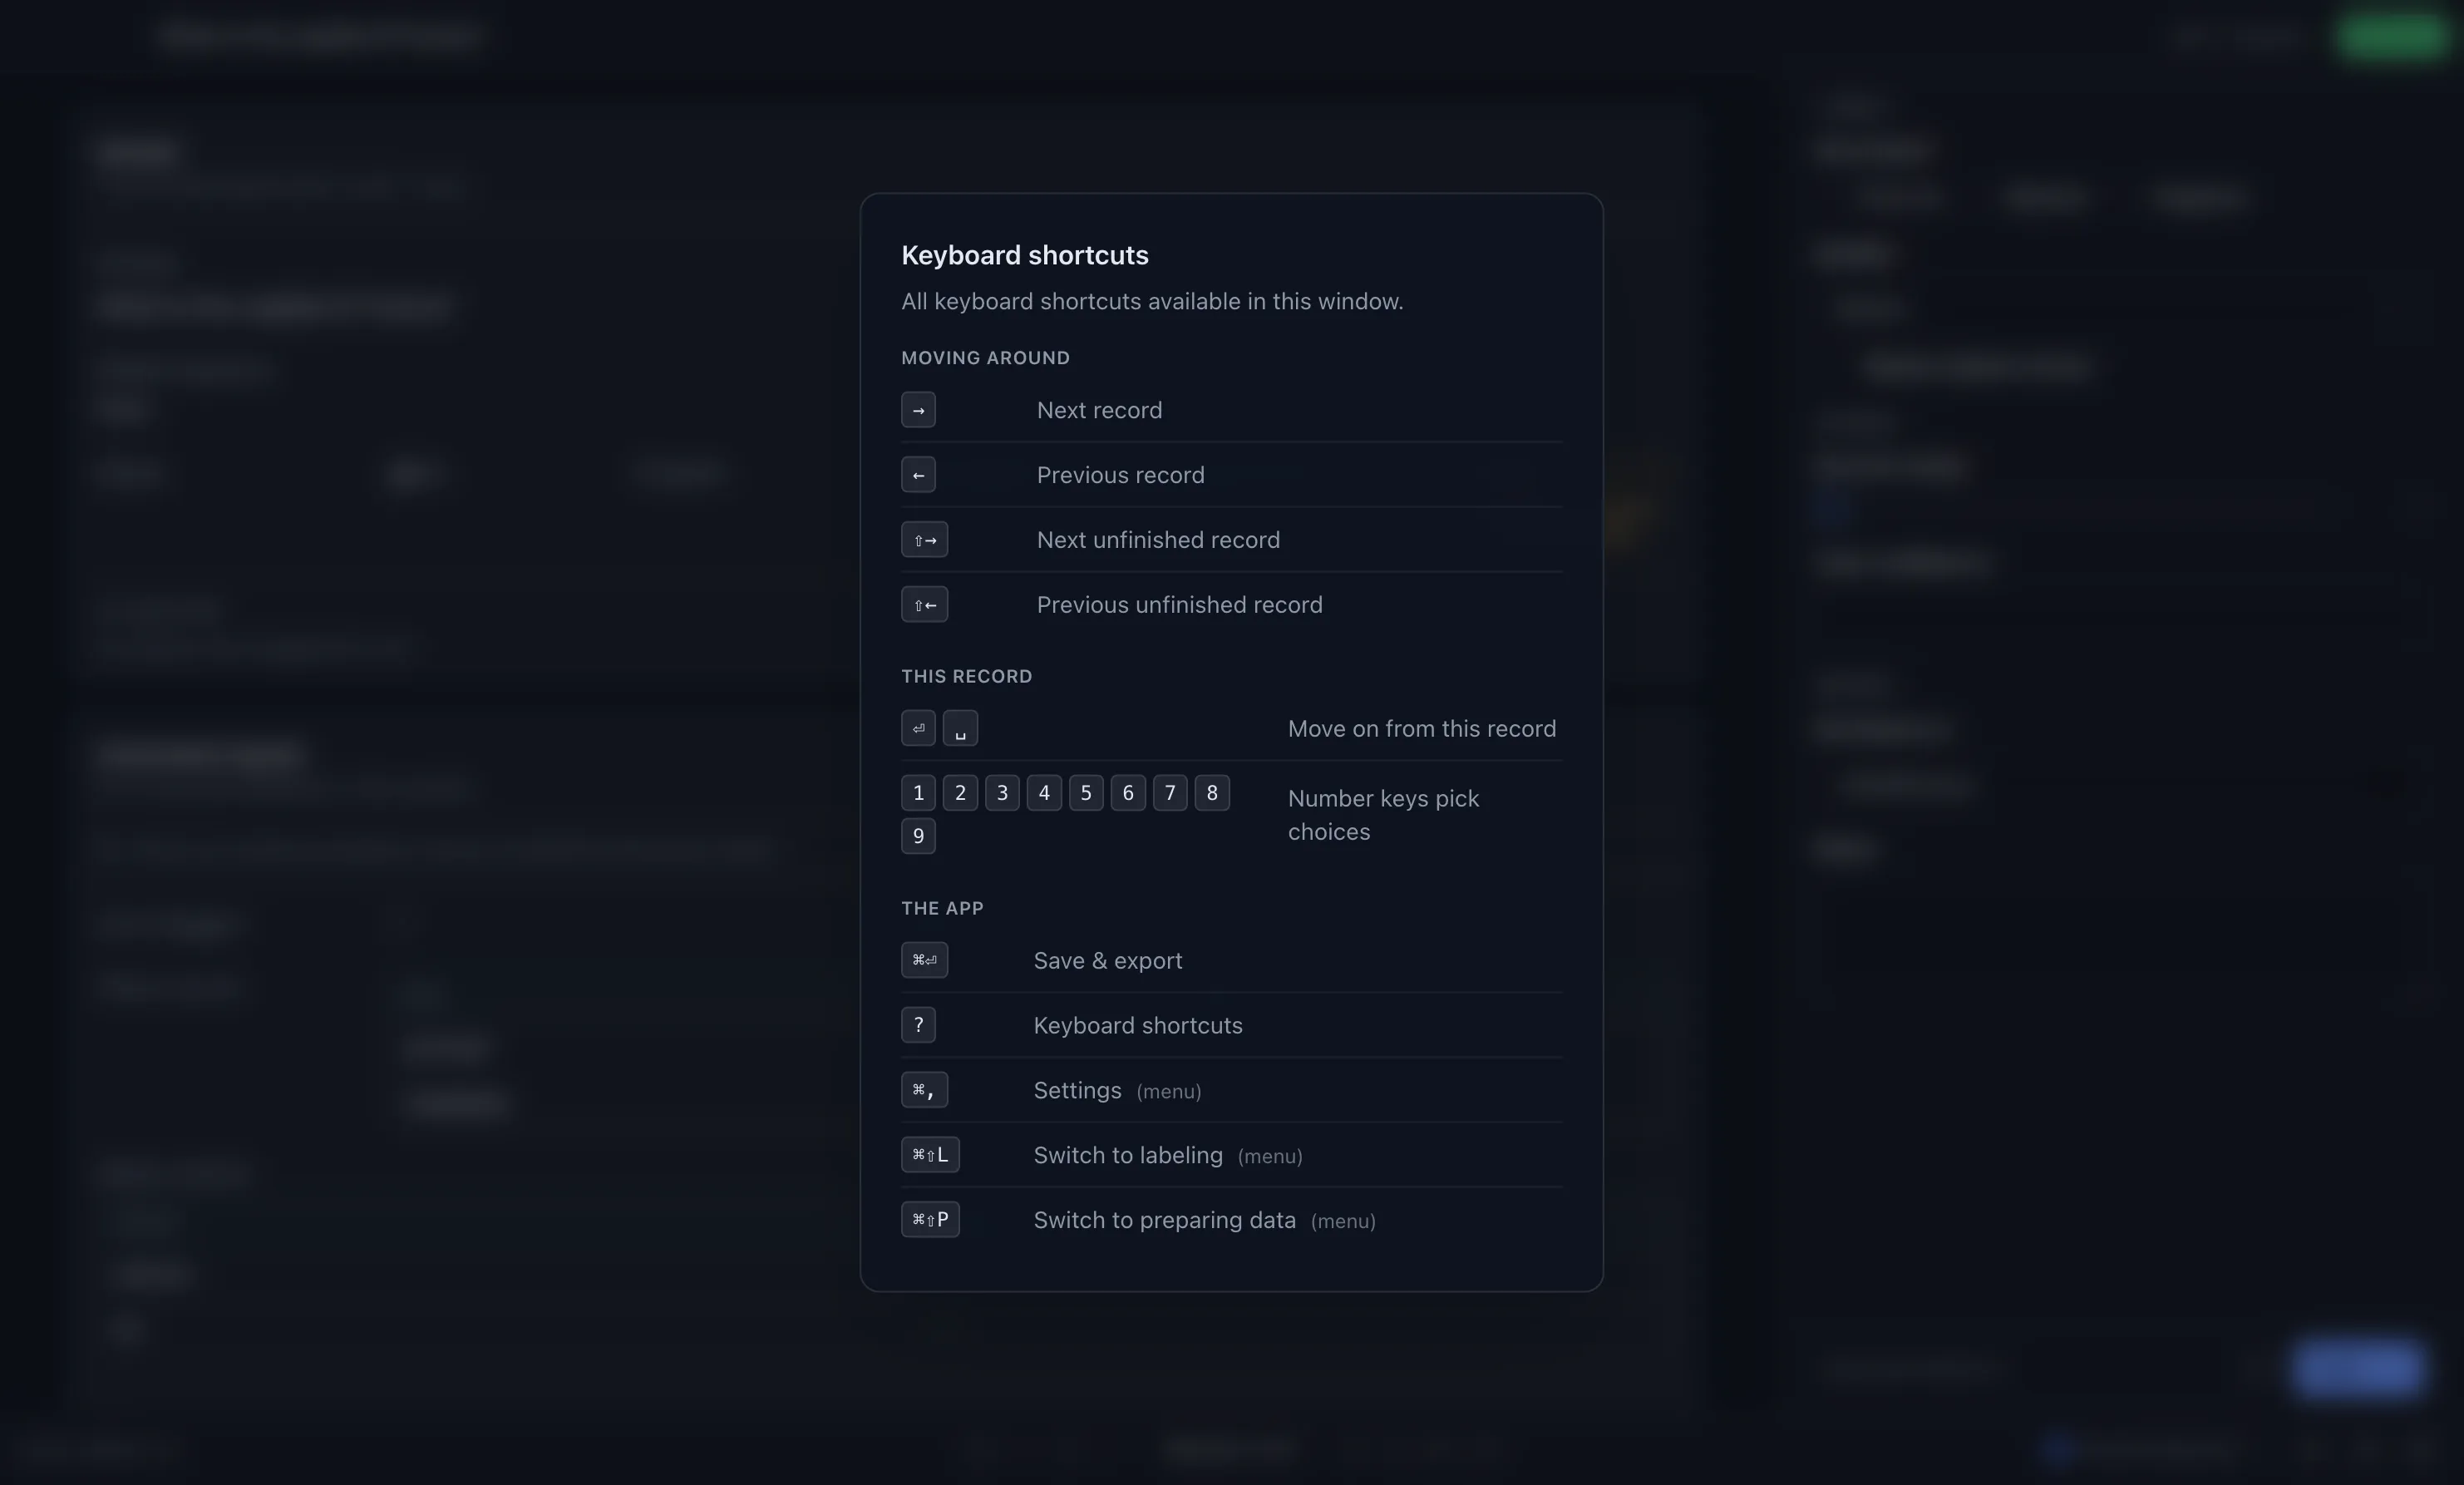Click the 'THE APP' section heading
The image size is (2464, 1485).
pyautogui.click(x=942, y=909)
